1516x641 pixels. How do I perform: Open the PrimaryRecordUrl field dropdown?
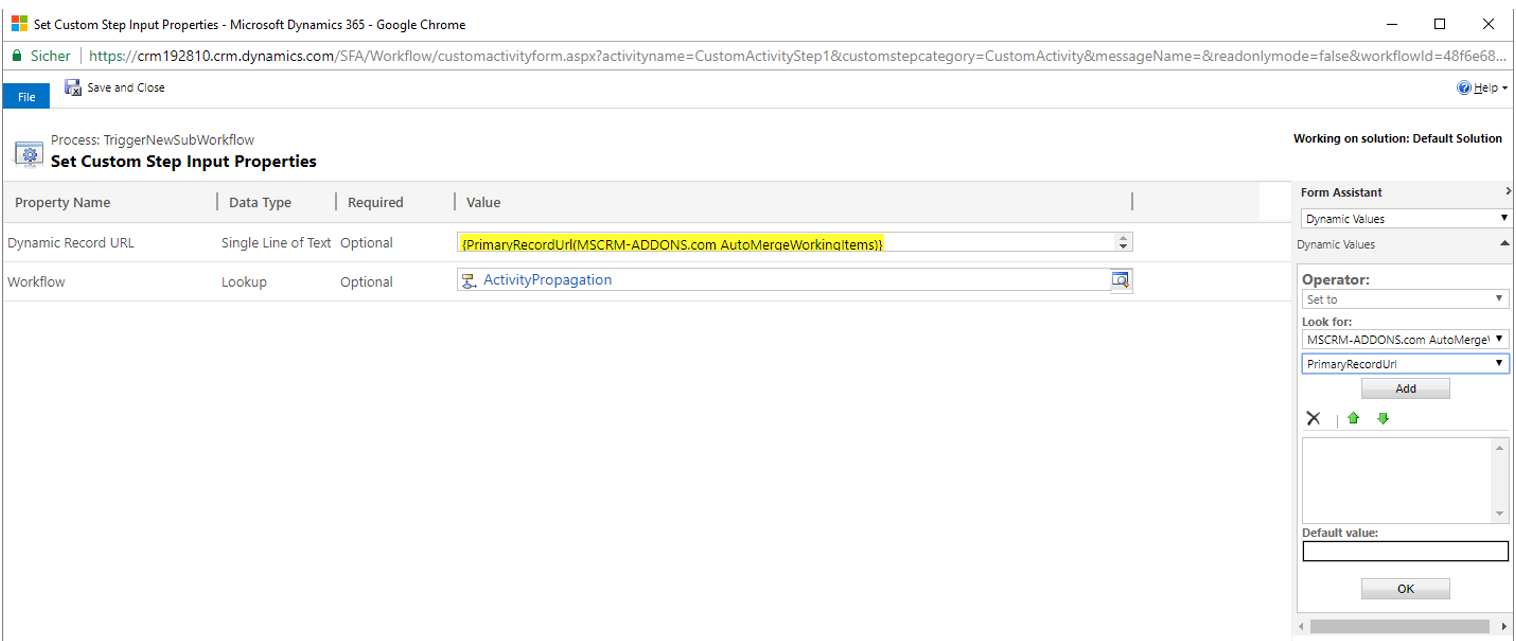pyautogui.click(x=1405, y=364)
